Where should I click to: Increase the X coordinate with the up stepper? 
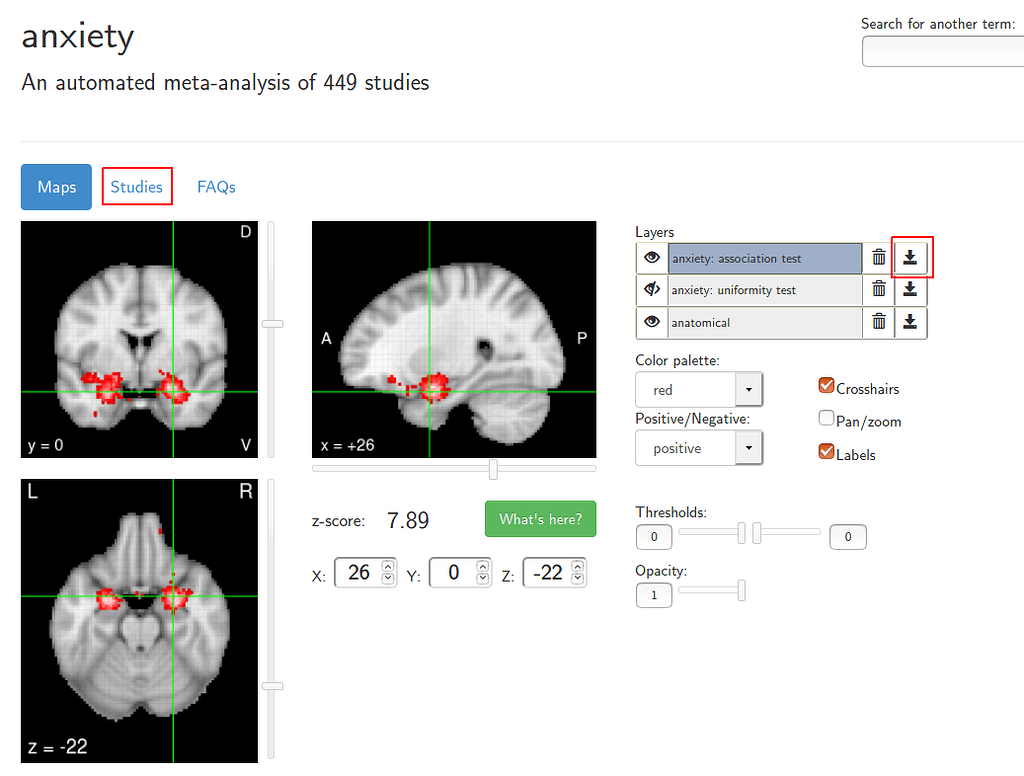pyautogui.click(x=385, y=566)
